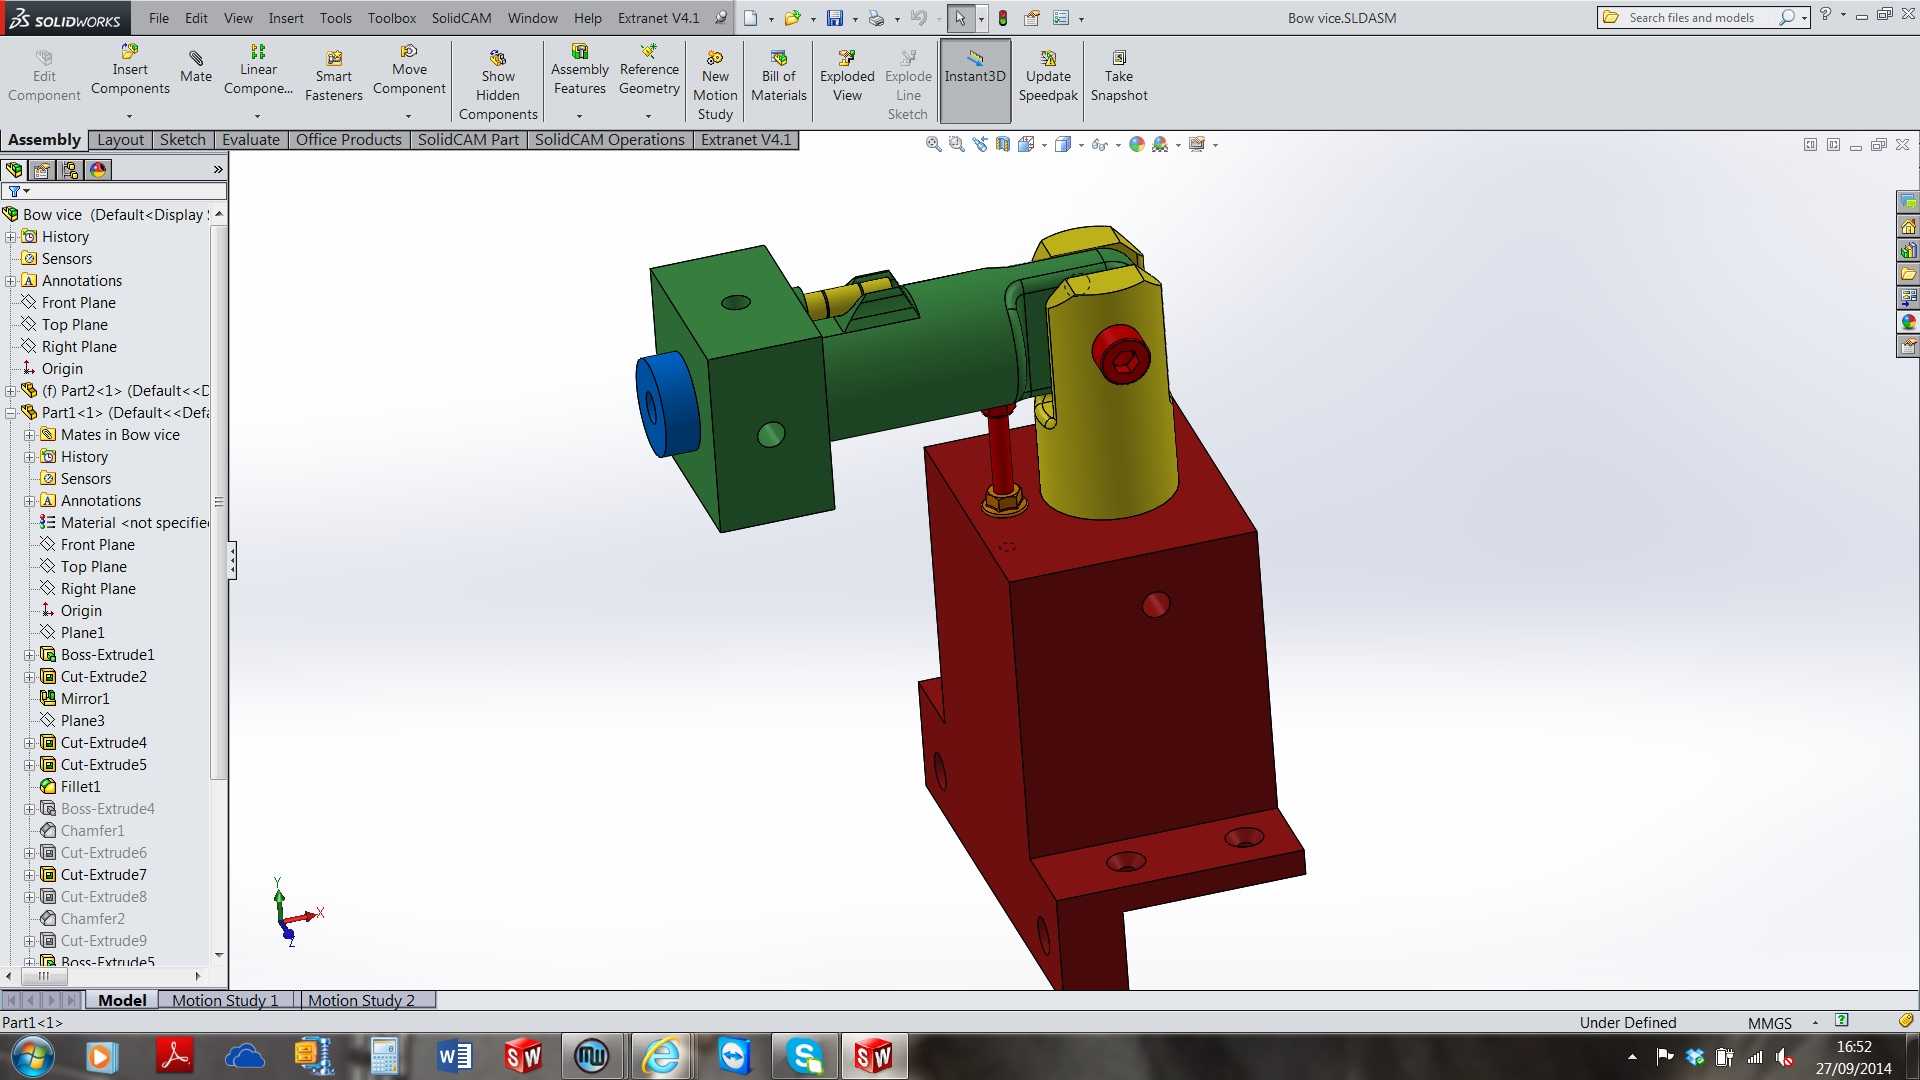Click the Section View icon
The height and width of the screenshot is (1080, 1920).
1003,144
